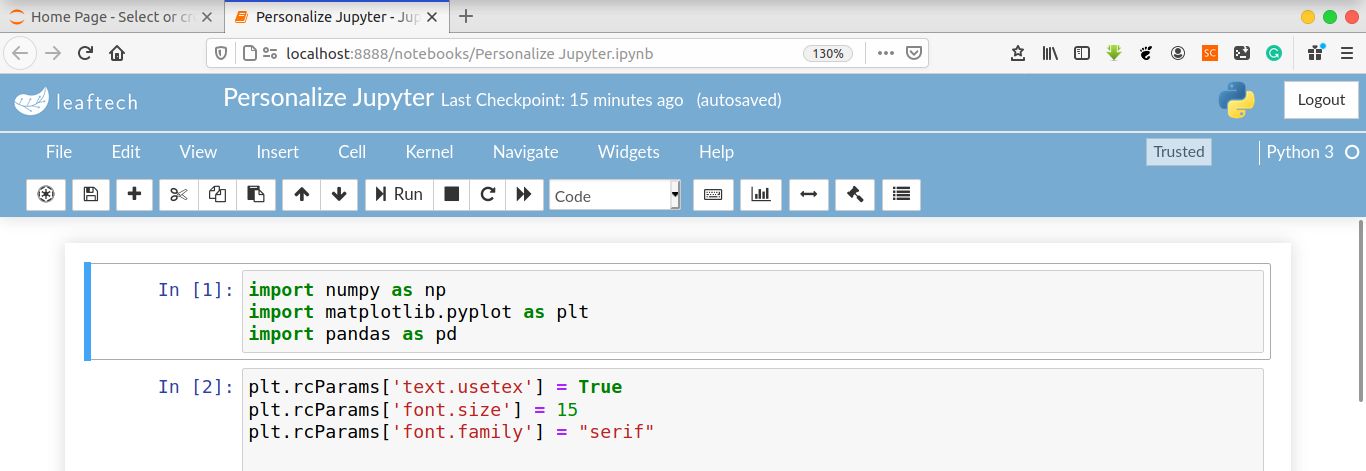Toggle the table of contents list icon
1366x471 pixels.
click(x=901, y=195)
